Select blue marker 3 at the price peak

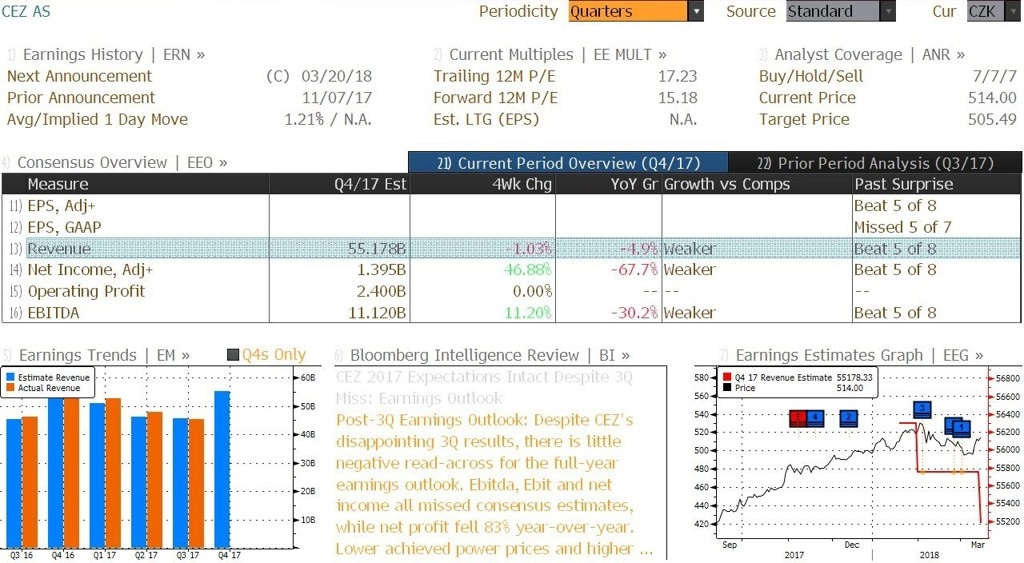click(x=922, y=410)
